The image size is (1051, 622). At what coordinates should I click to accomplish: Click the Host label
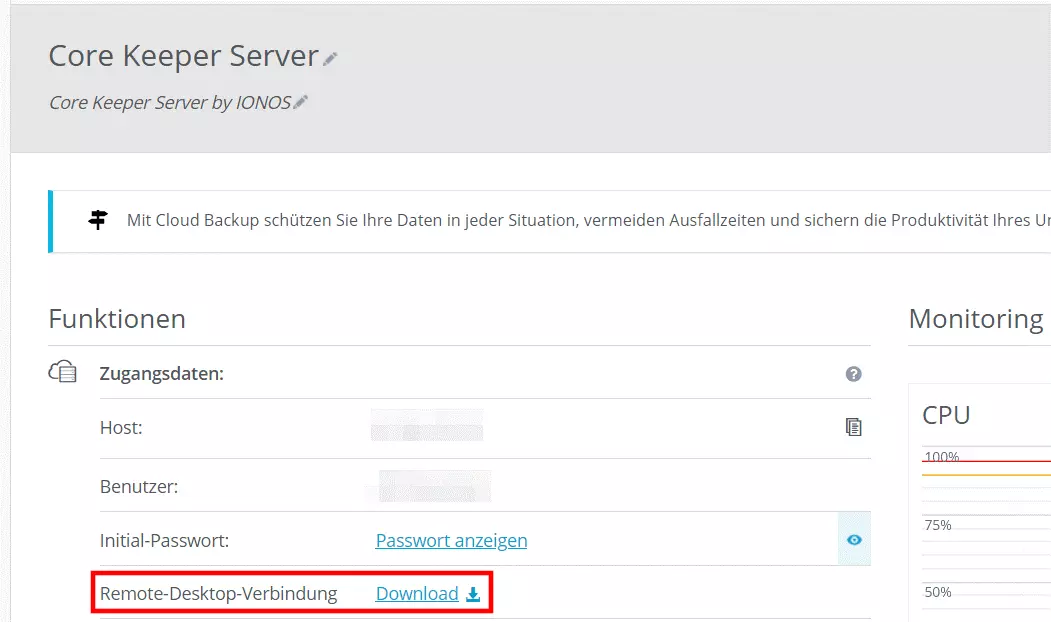pyautogui.click(x=121, y=428)
